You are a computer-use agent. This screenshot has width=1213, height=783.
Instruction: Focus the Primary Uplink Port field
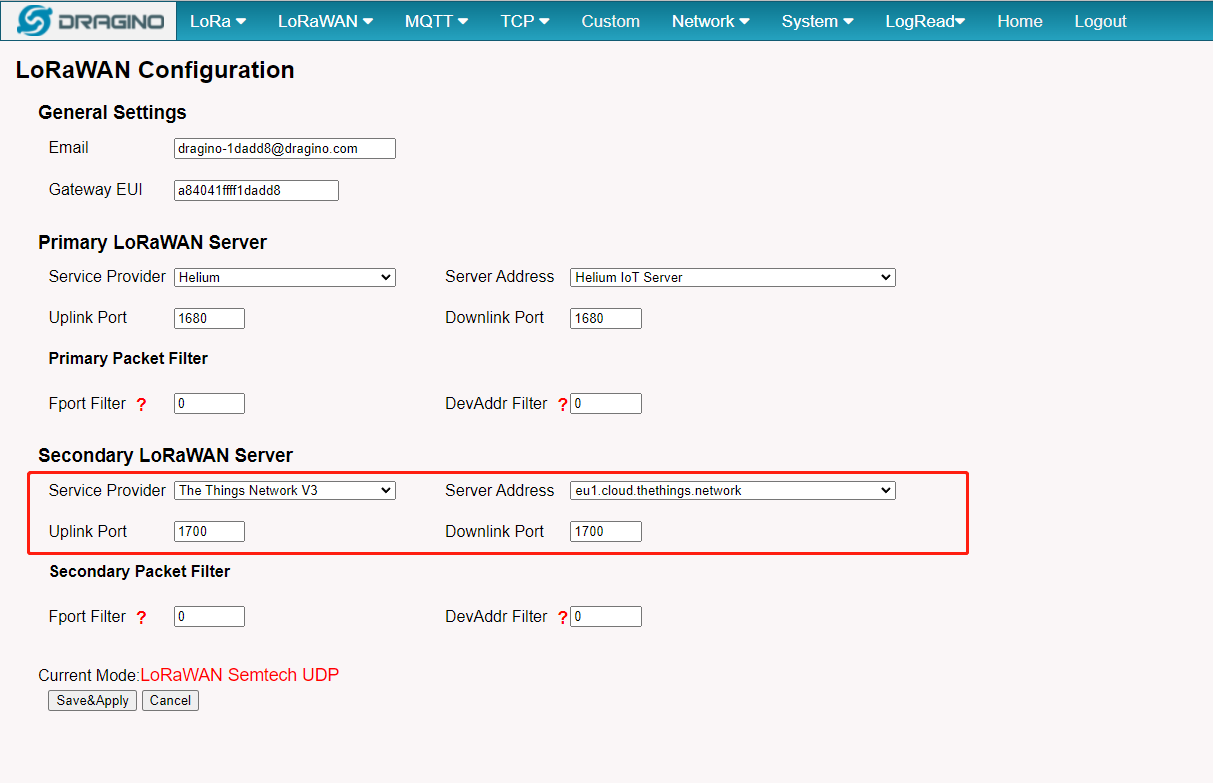[209, 318]
